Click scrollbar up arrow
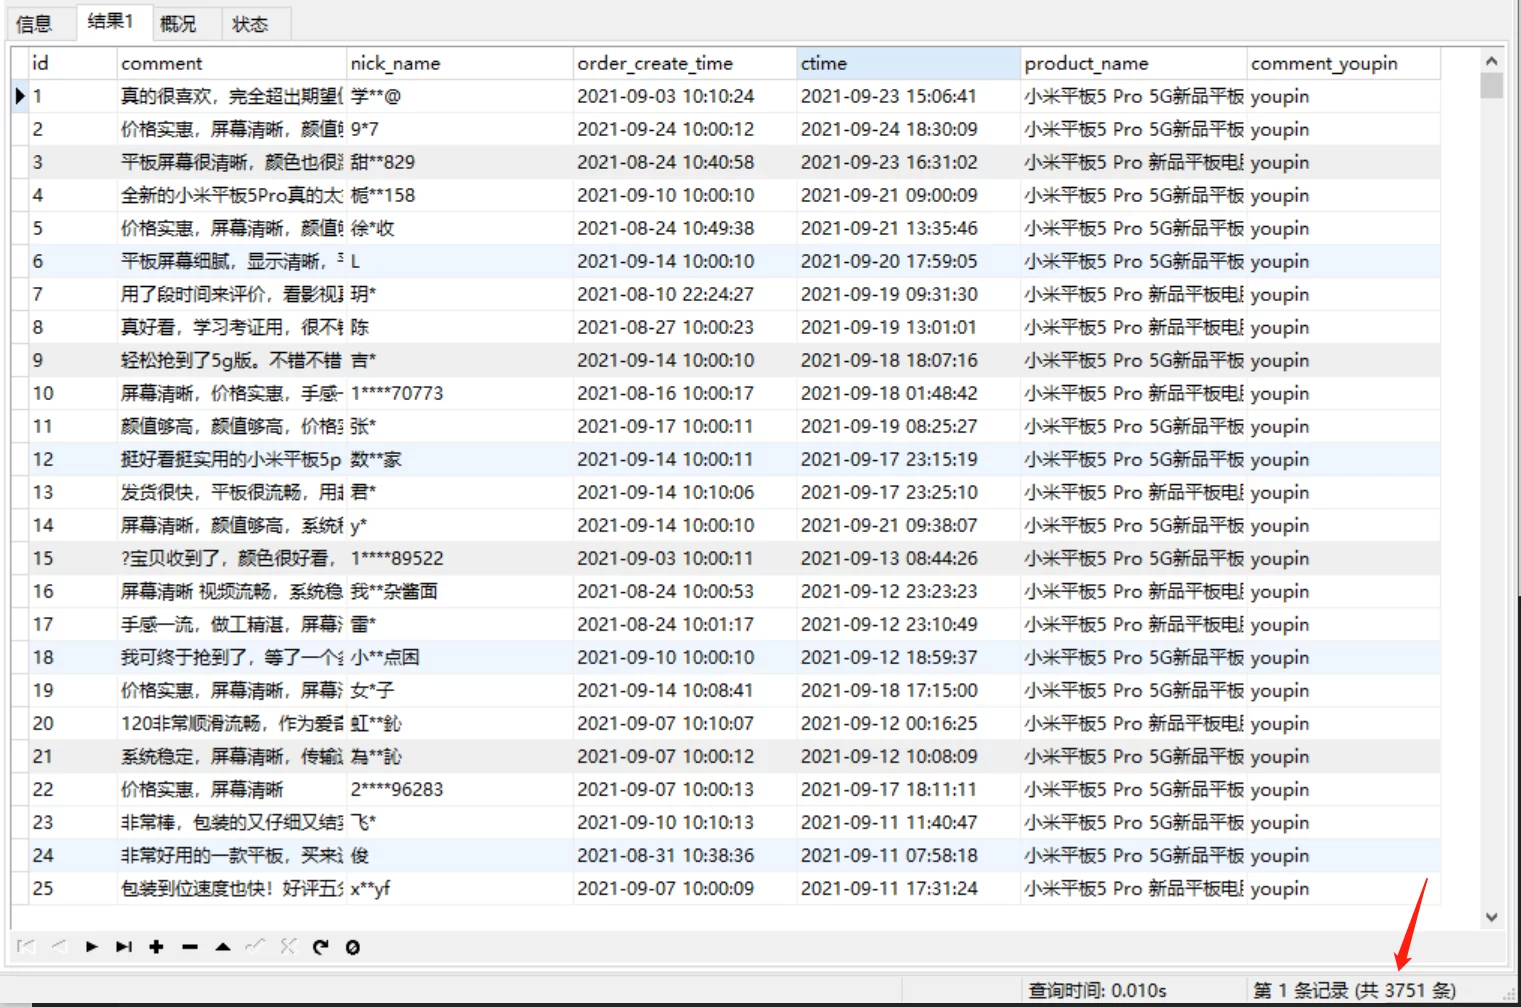This screenshot has height=1007, width=1521. point(1491,61)
